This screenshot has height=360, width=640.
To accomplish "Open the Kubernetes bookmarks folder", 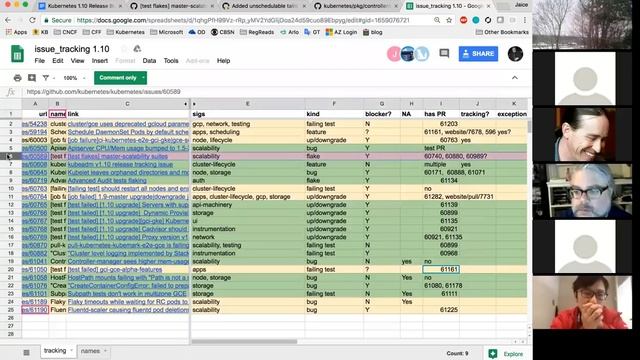I will tap(125, 32).
